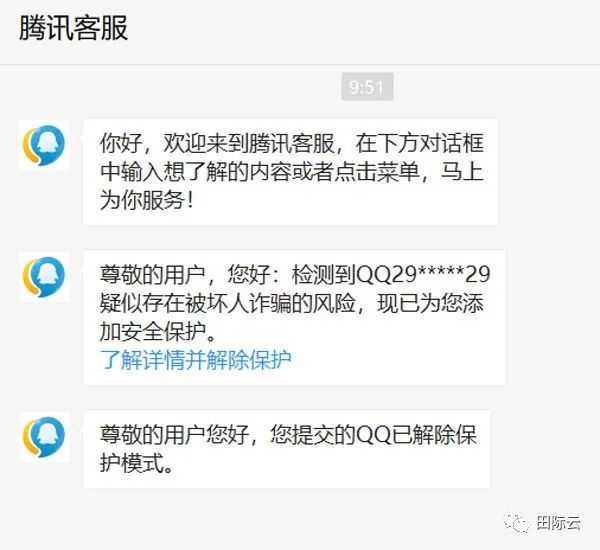Click the text 为你服务!
This screenshot has width=600, height=550.
tap(147, 200)
